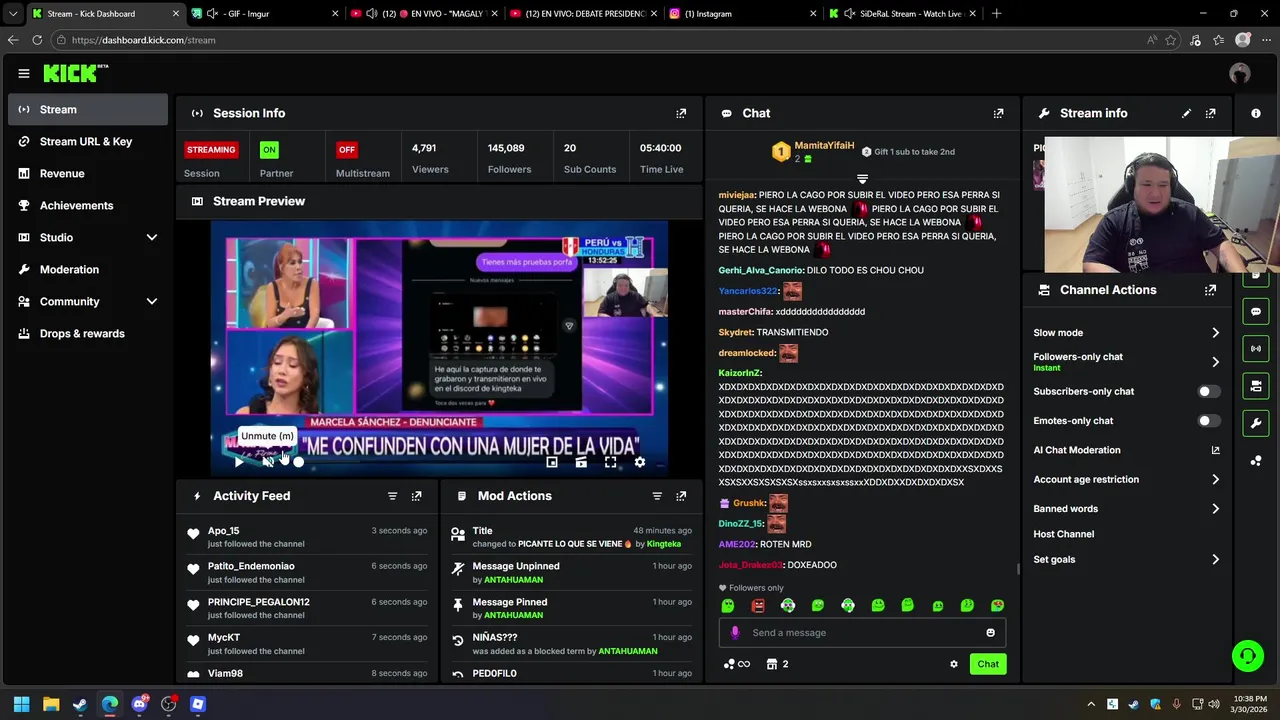The width and height of the screenshot is (1280, 720).
Task: Click the shop icon below message box
Action: coord(772,664)
